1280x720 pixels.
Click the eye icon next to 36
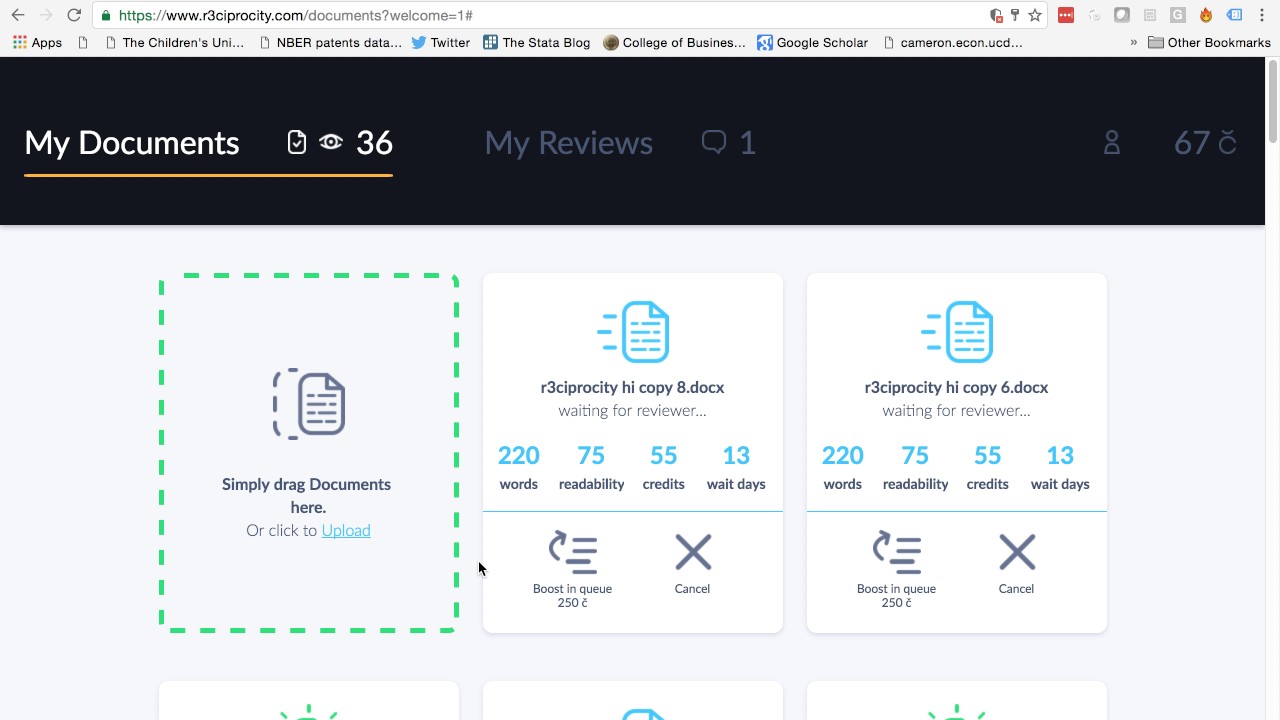pyautogui.click(x=331, y=143)
